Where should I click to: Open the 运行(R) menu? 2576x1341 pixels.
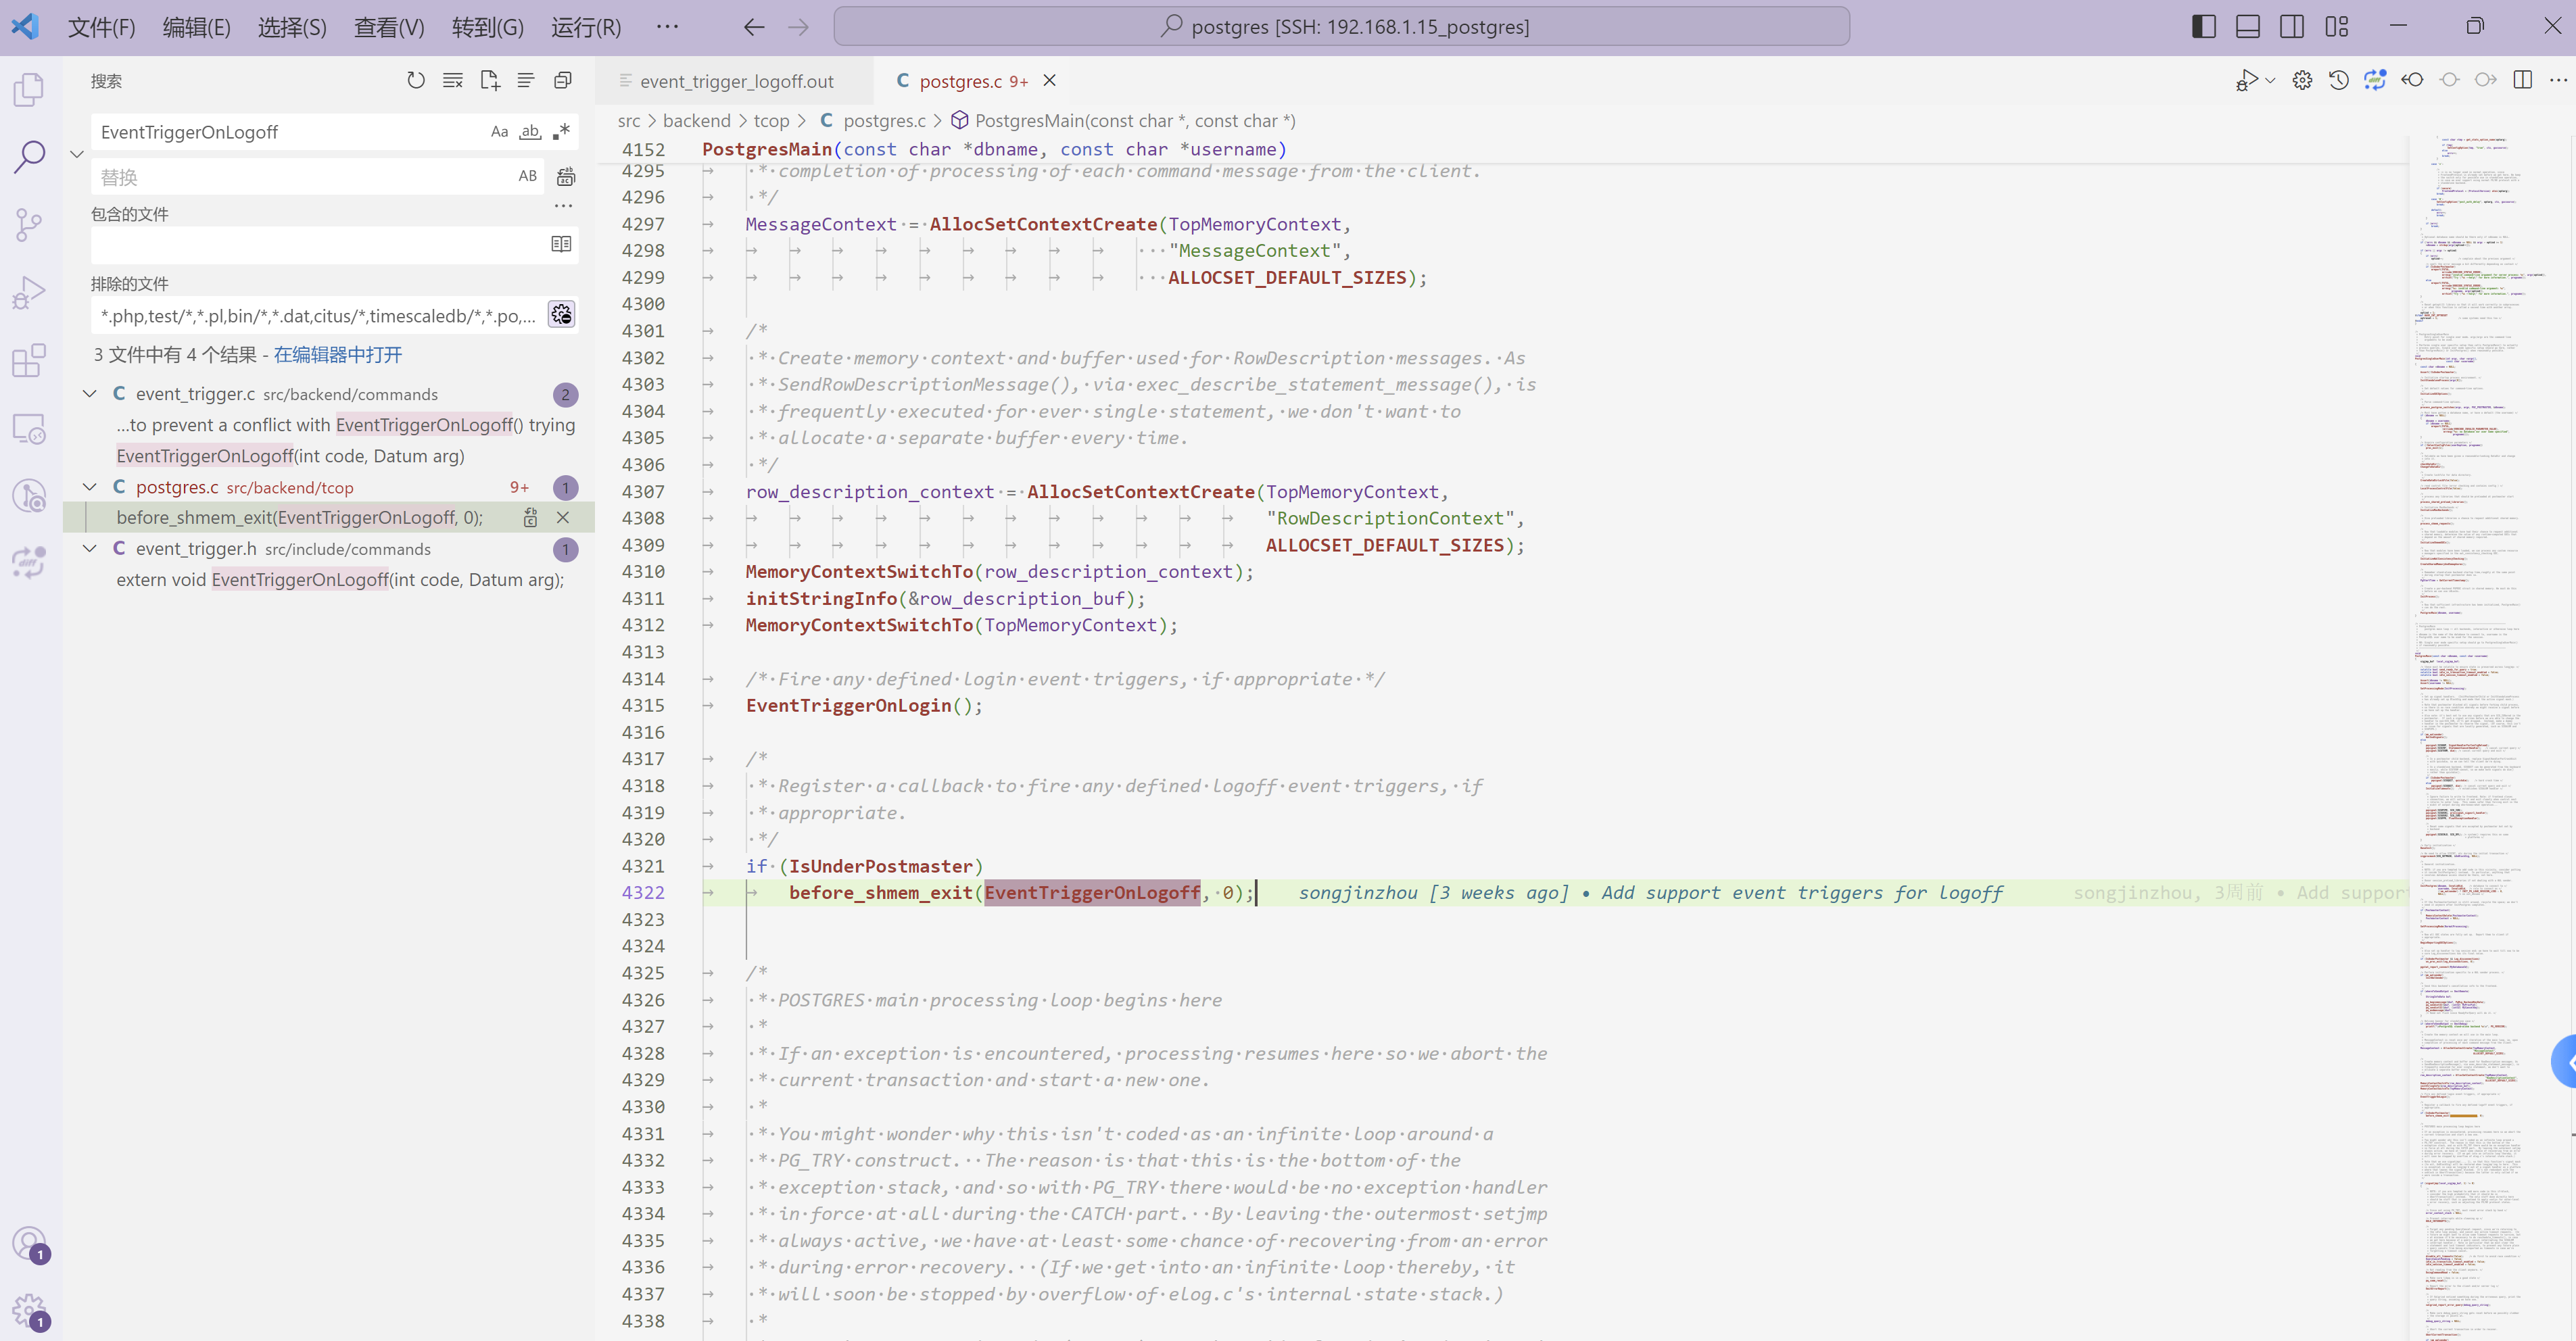586,27
